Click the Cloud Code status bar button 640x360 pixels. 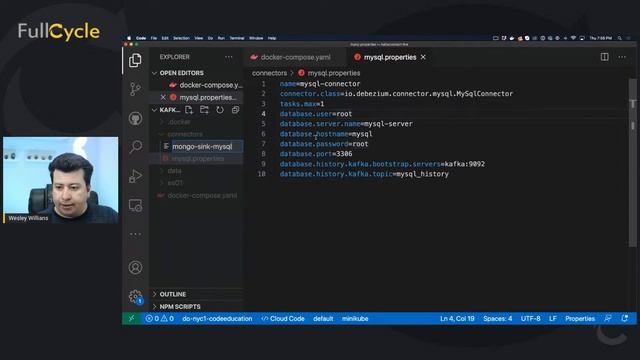click(x=283, y=318)
